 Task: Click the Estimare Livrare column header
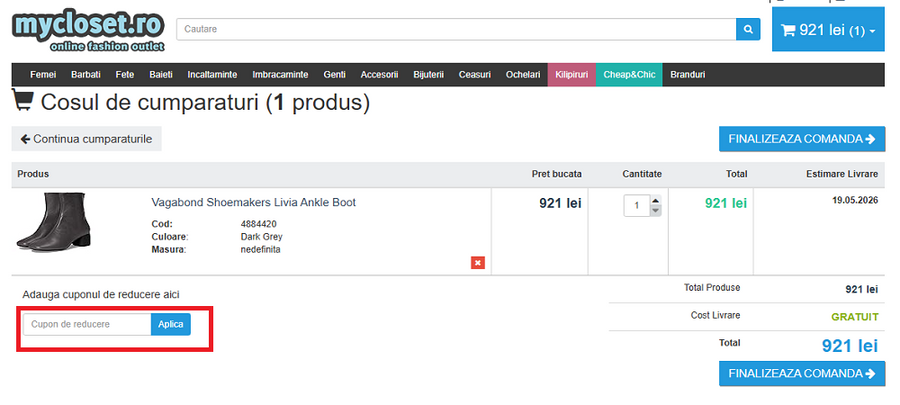tap(842, 174)
